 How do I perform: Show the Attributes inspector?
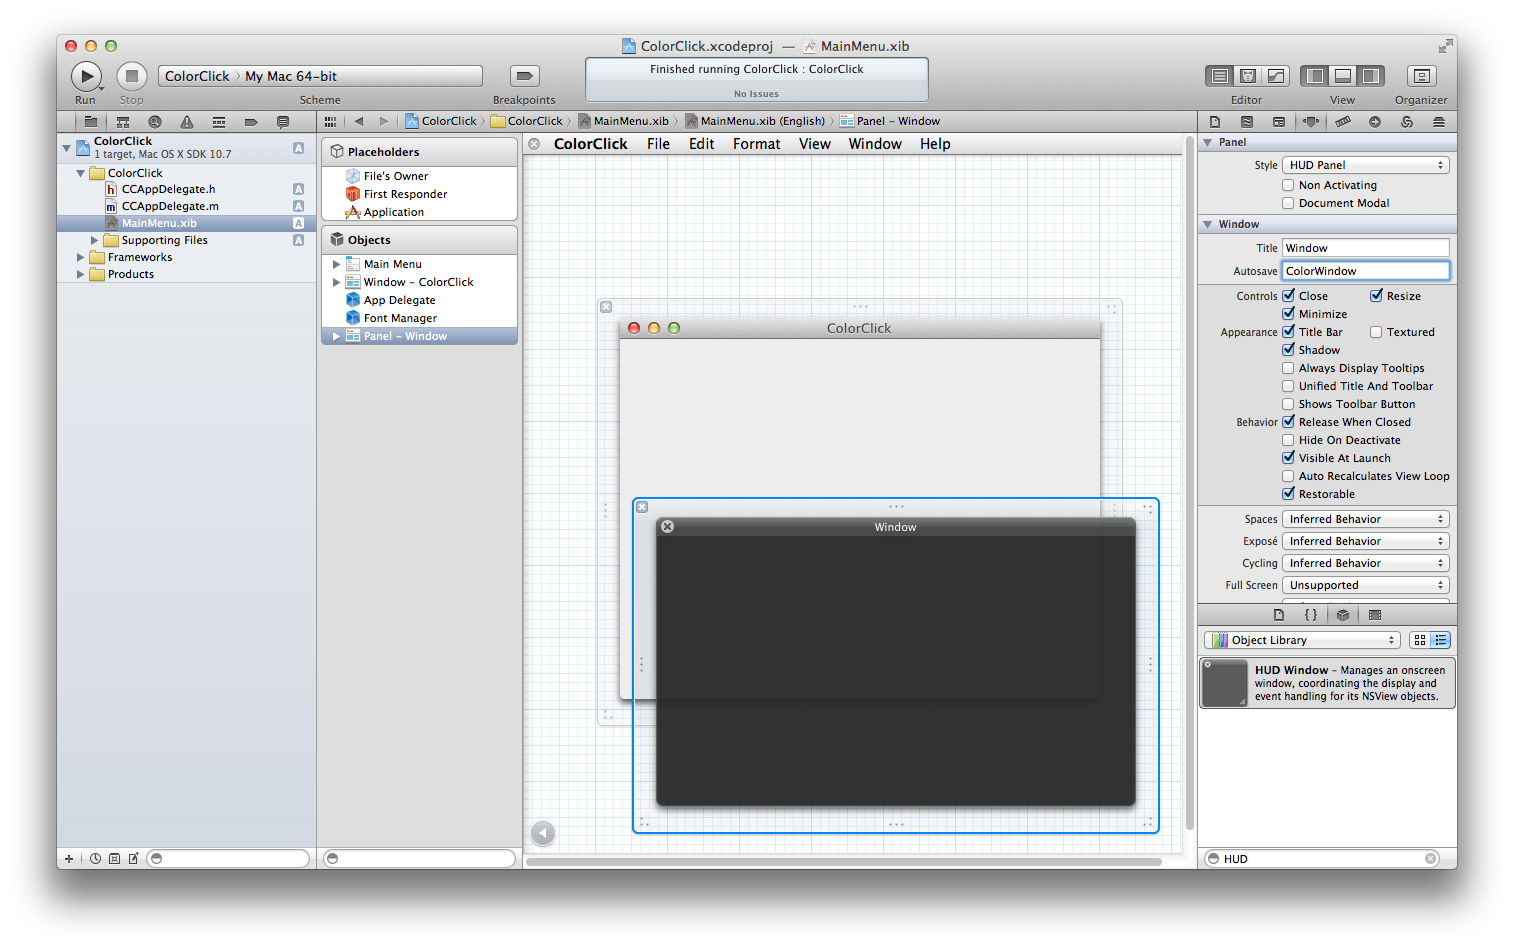pos(1311,122)
